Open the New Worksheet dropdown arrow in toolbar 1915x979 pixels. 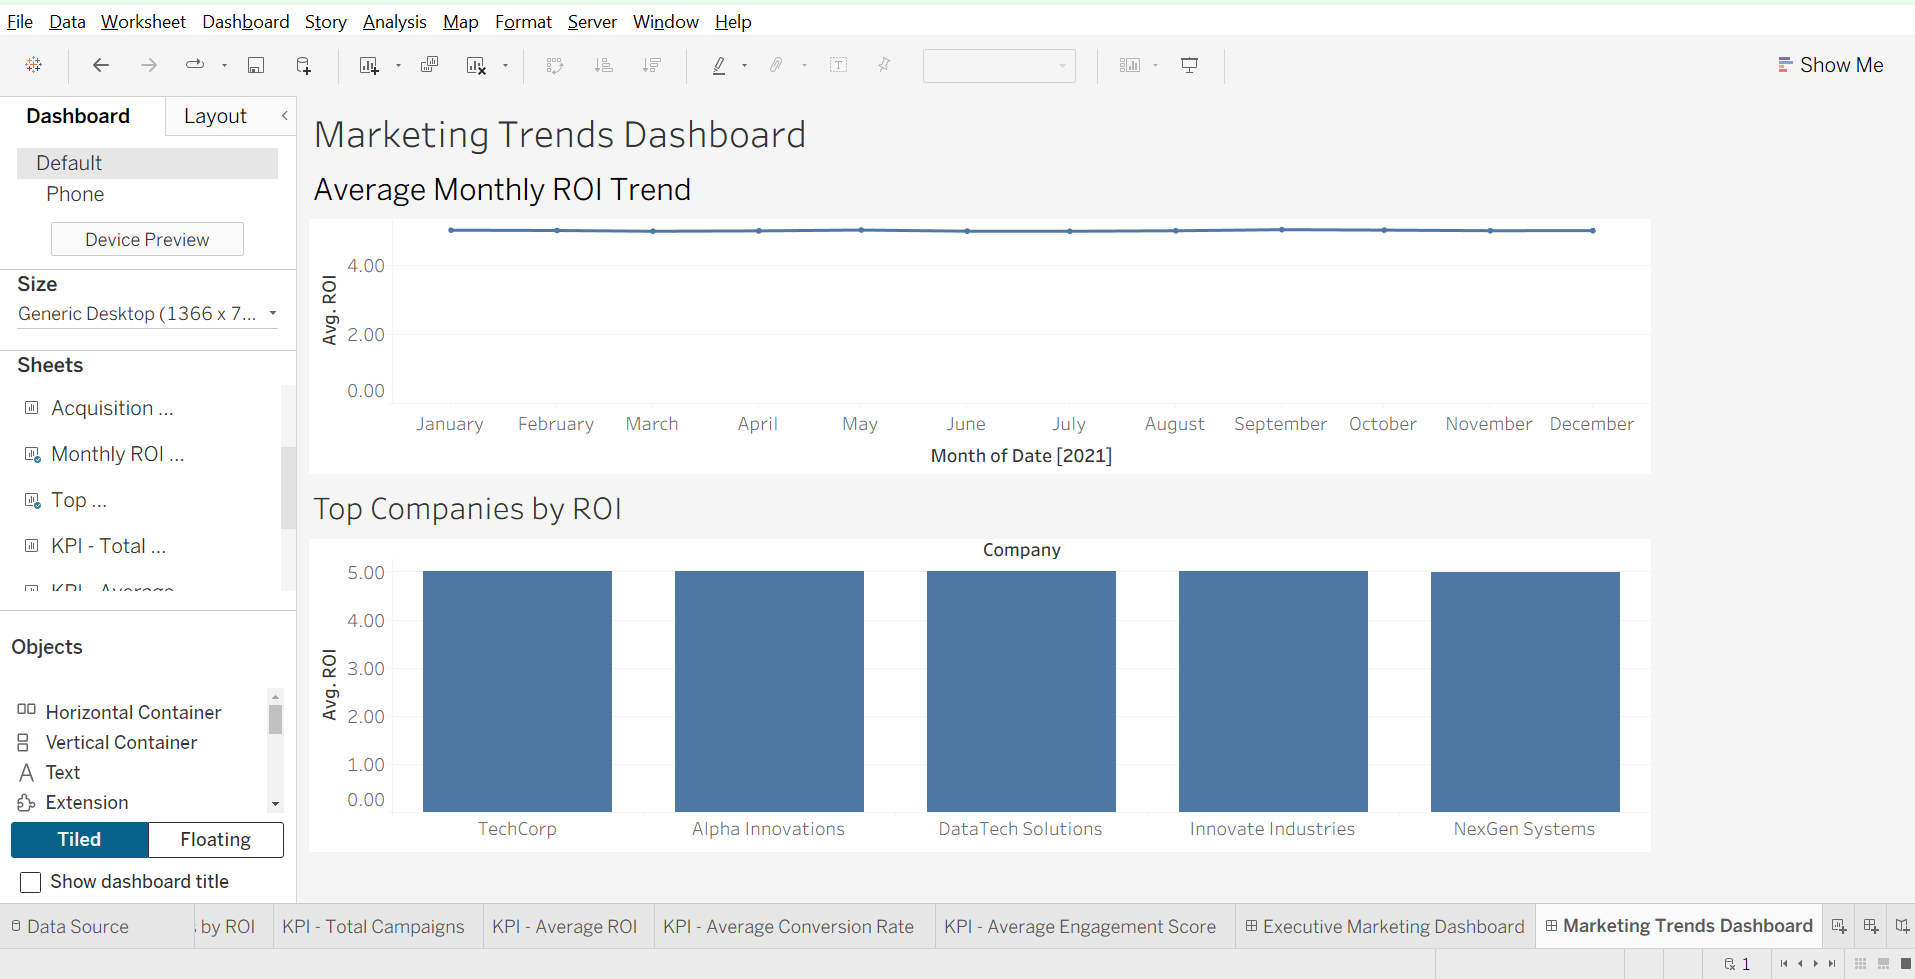click(x=398, y=66)
